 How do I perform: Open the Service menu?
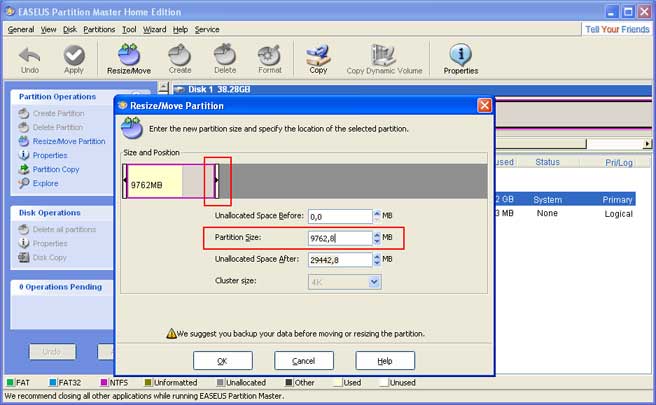click(207, 29)
